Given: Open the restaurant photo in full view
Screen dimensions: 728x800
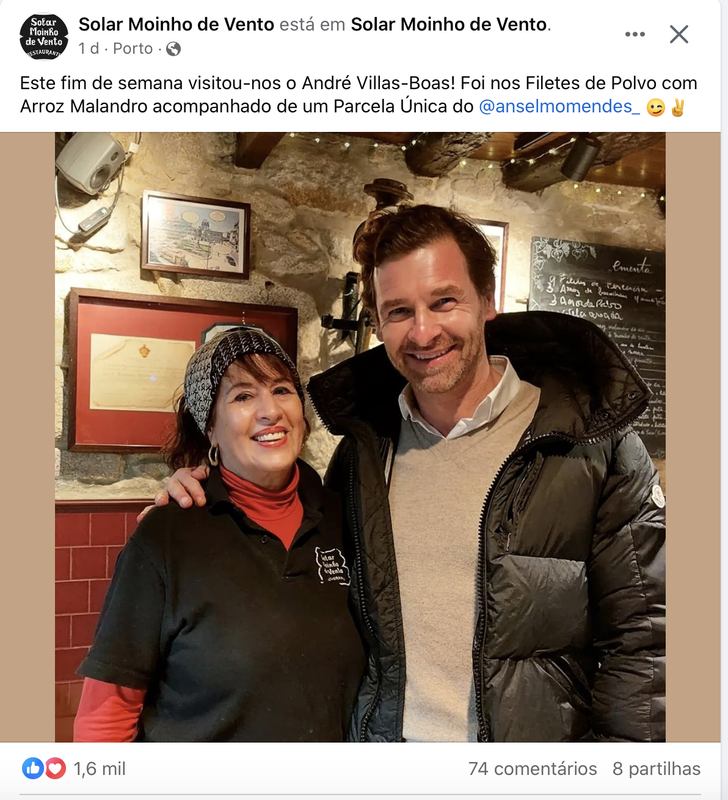Looking at the screenshot, I should pos(360,437).
